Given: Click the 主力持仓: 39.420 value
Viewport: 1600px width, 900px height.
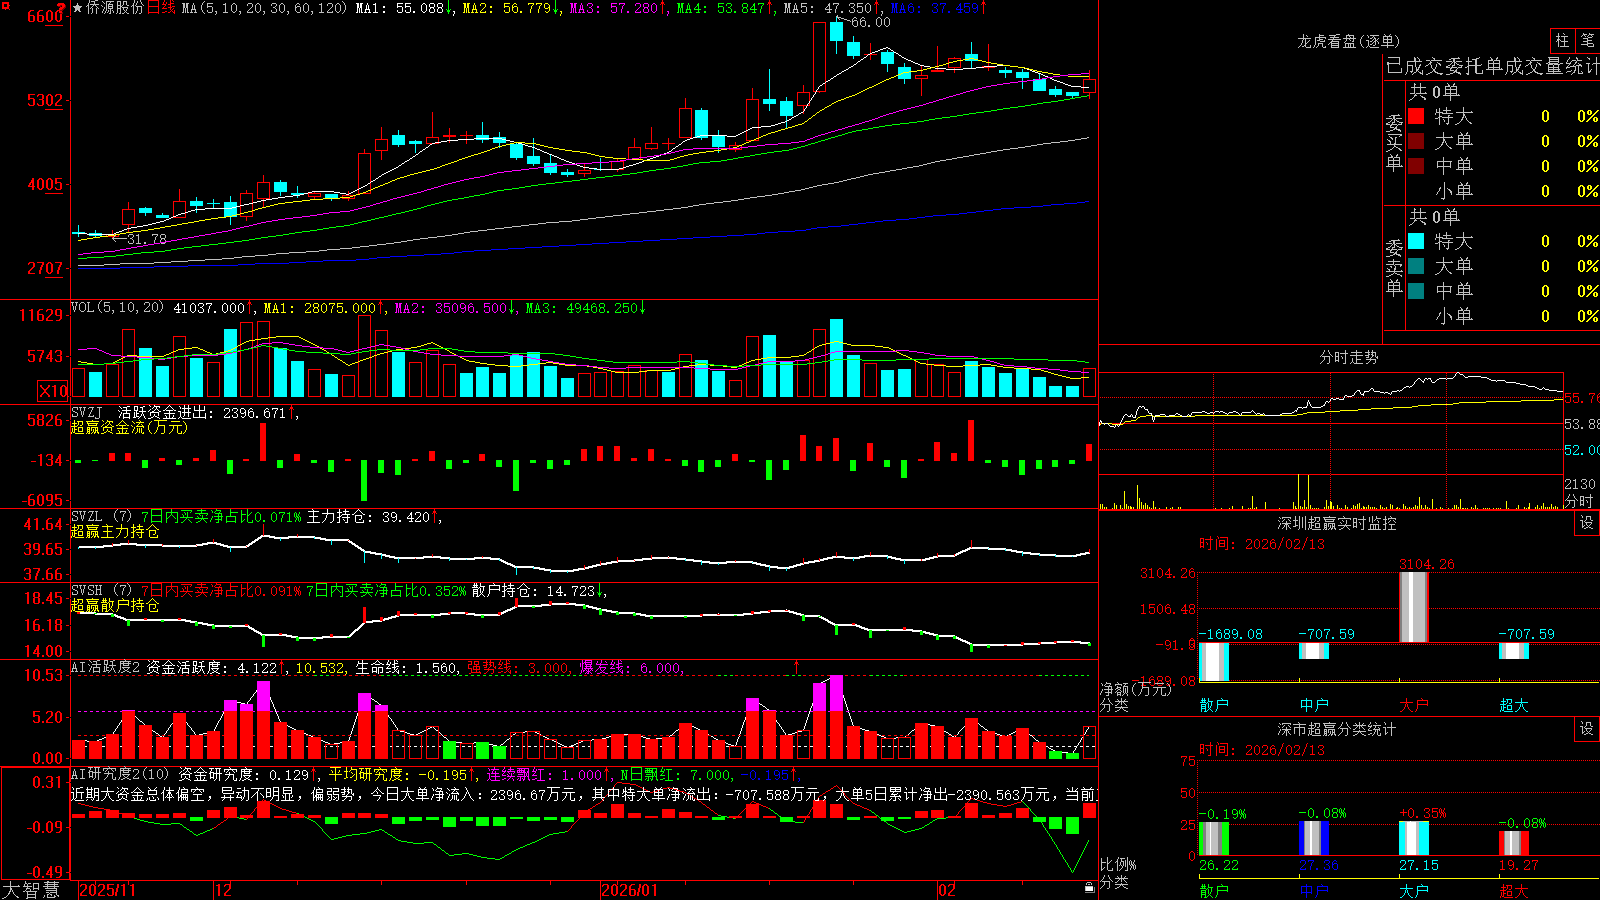Looking at the screenshot, I should point(372,517).
